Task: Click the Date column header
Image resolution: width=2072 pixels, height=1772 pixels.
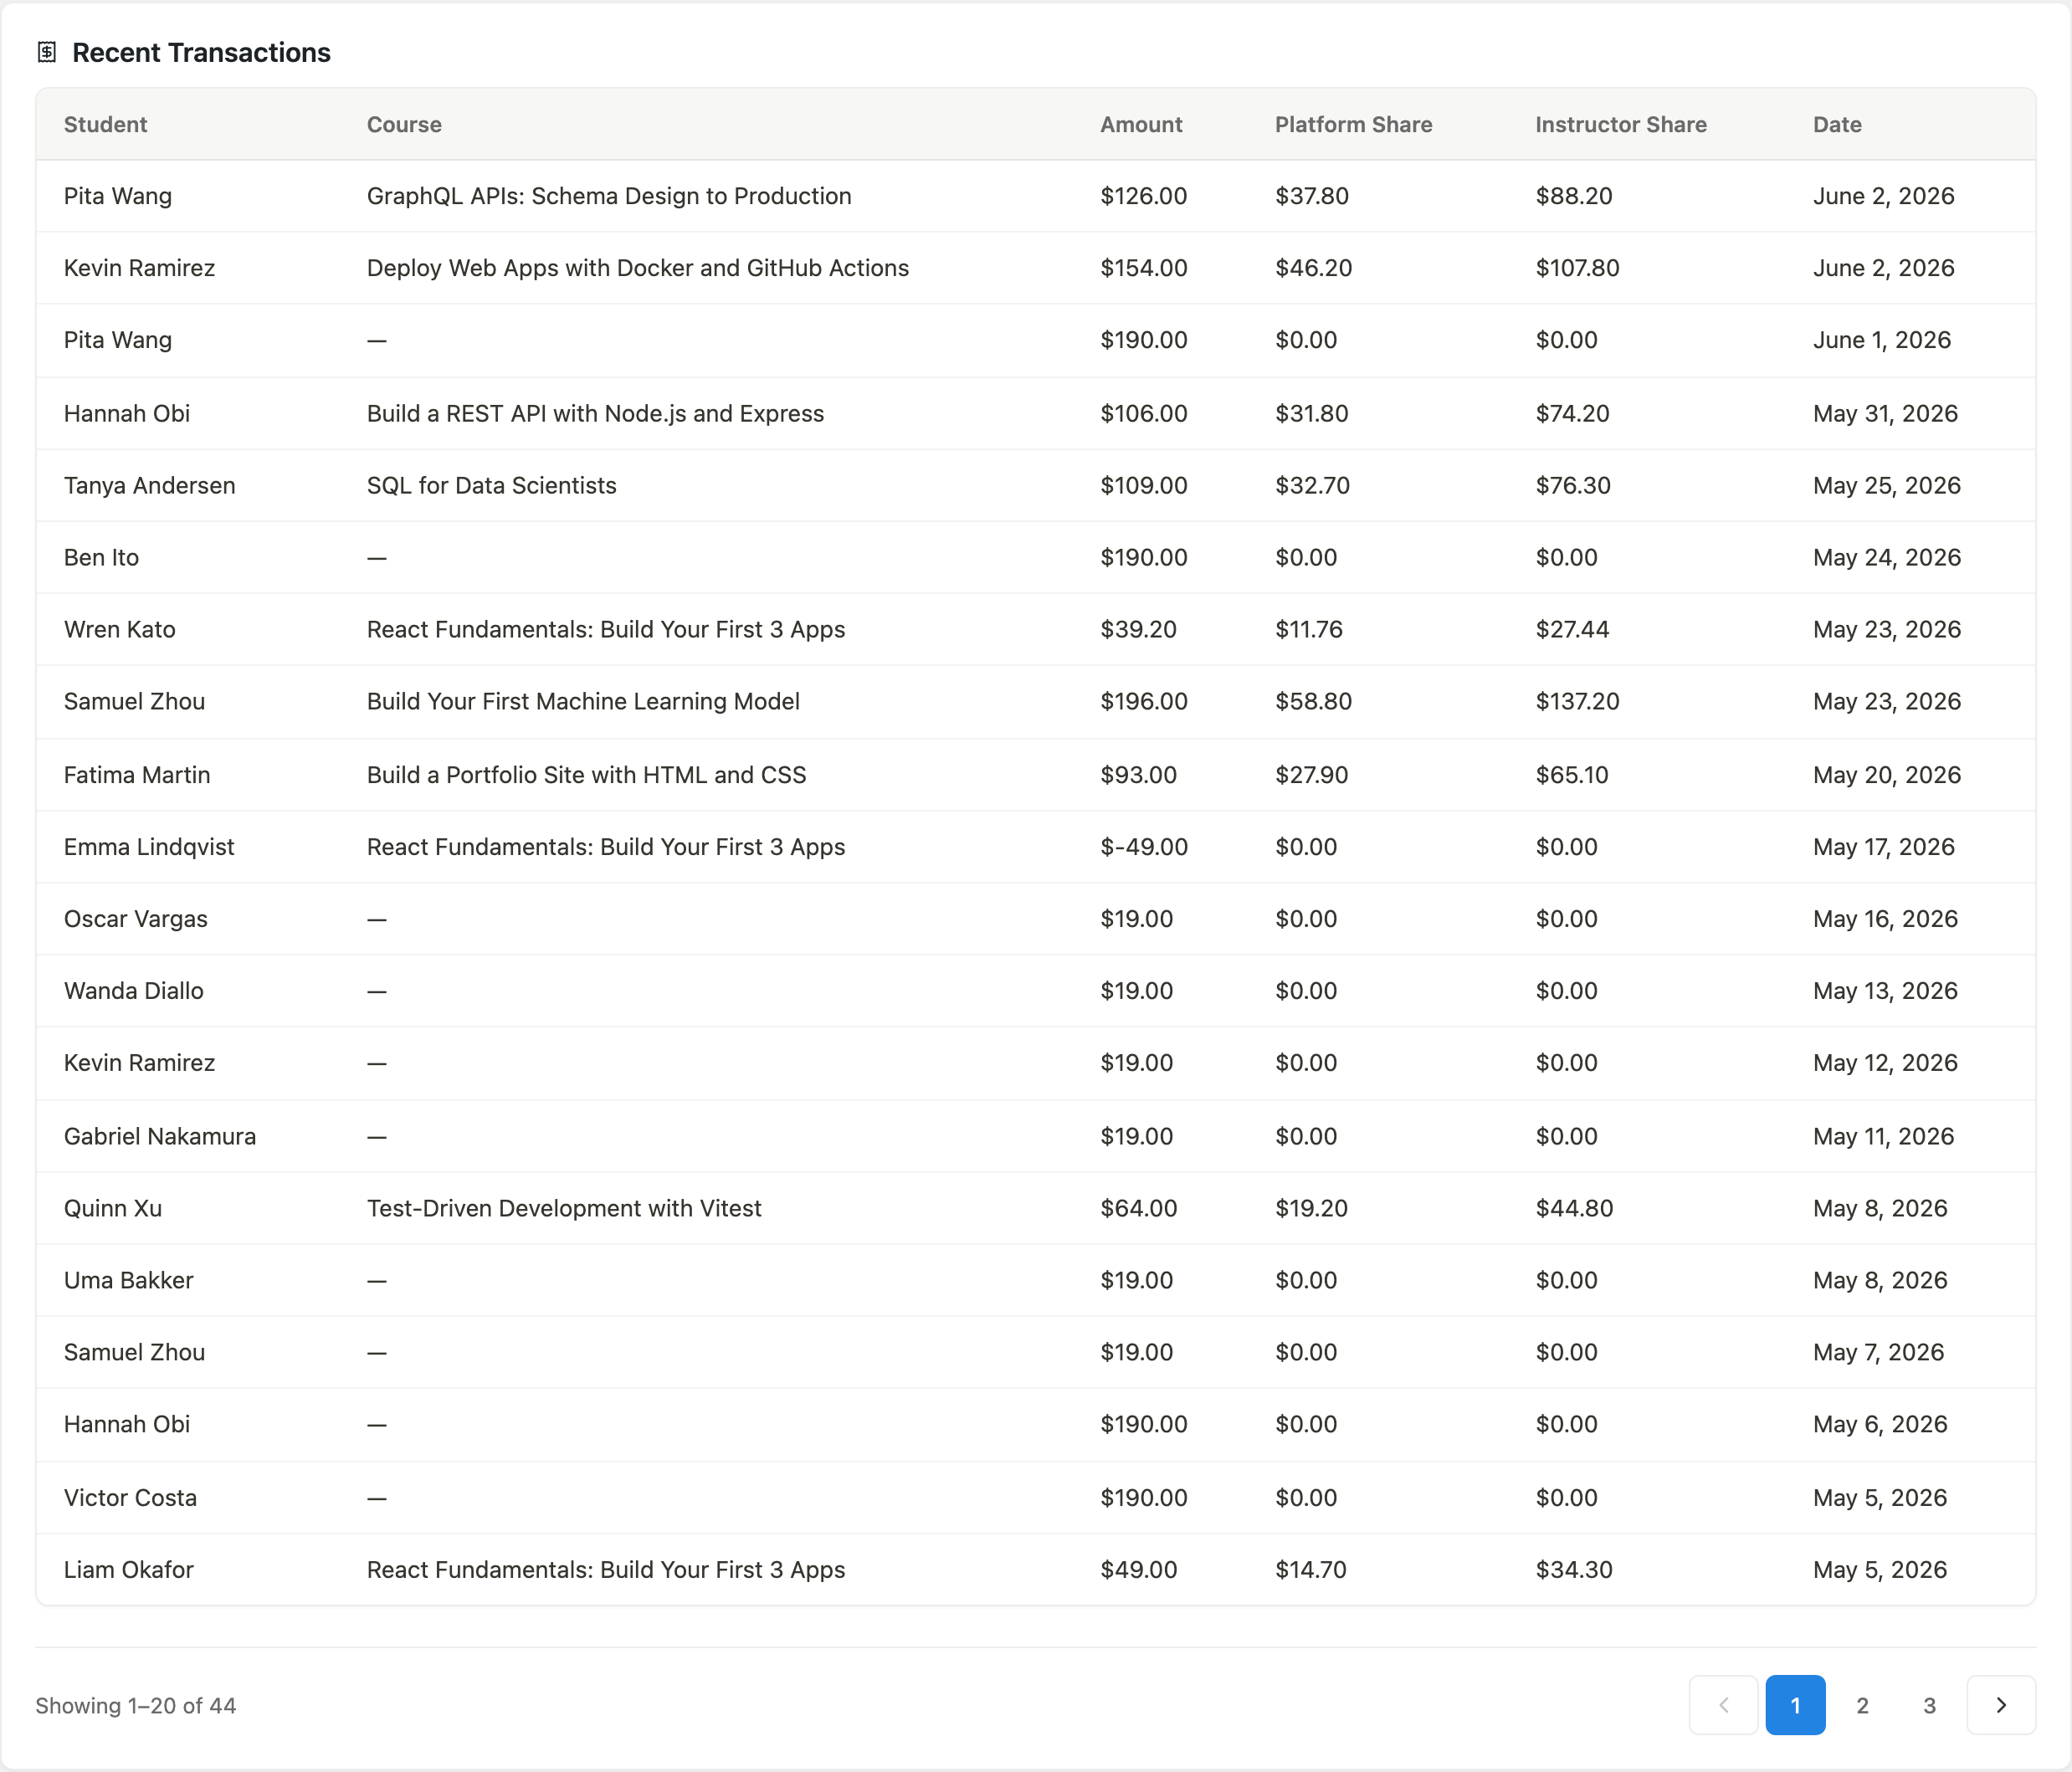Action: point(1837,124)
